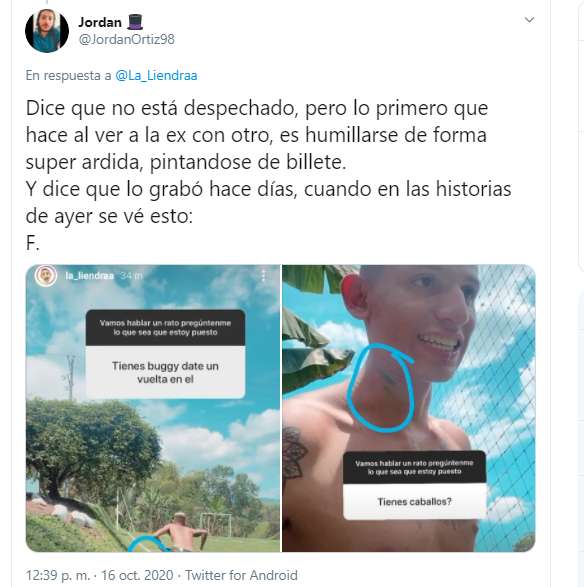
Task: Open the story three-dot menu icon
Action: click(264, 276)
